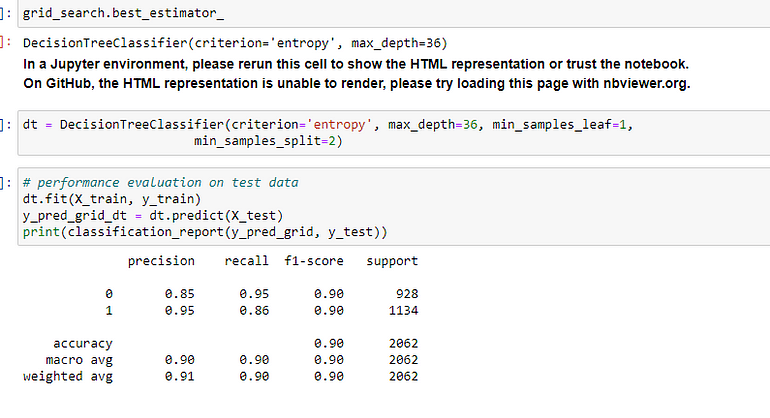Click the DecisionTreeClassifier output text
This screenshot has height=418, width=770.
[x=235, y=43]
